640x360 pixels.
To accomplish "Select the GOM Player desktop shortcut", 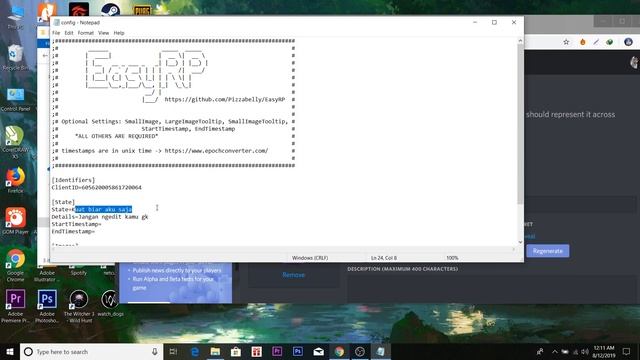I will (16, 221).
